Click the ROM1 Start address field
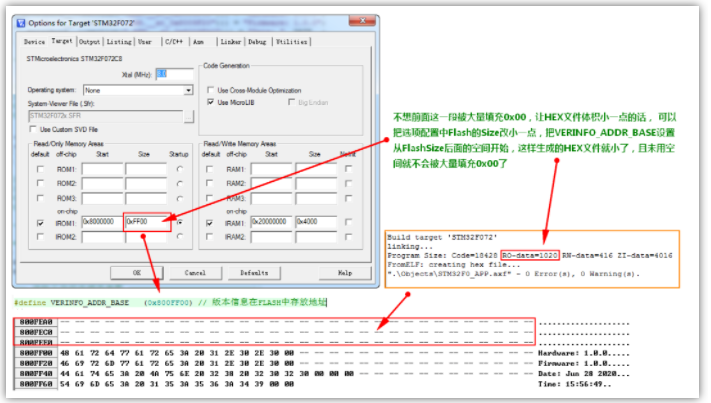The width and height of the screenshot is (711, 403). (102, 169)
